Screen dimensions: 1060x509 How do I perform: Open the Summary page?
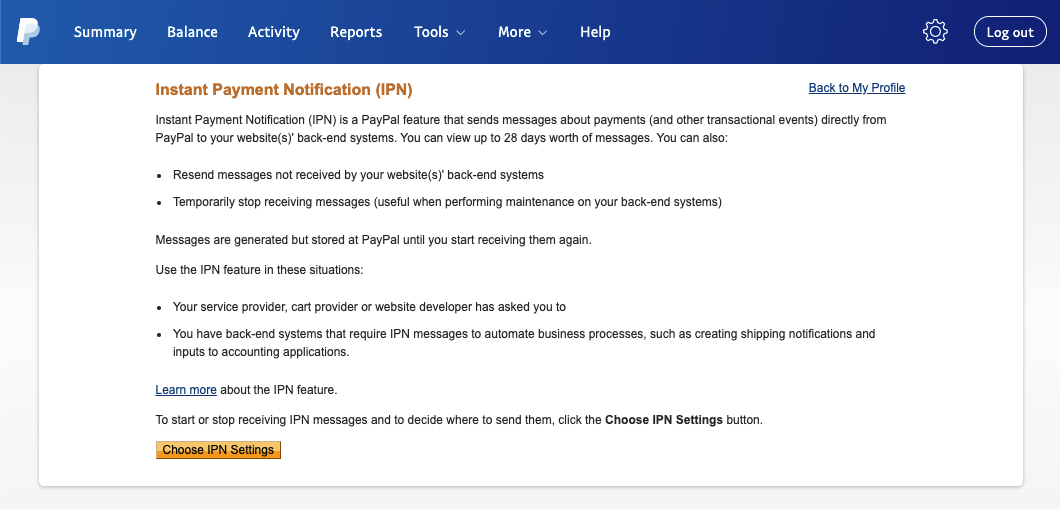pos(105,32)
